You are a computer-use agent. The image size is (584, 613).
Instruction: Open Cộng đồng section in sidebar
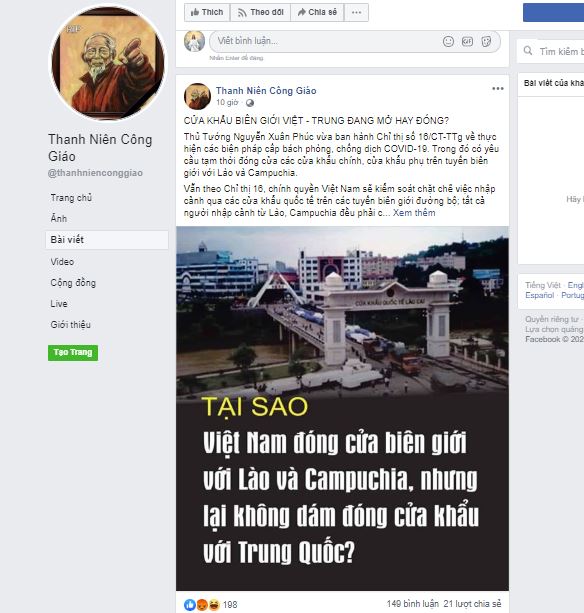[73, 283]
